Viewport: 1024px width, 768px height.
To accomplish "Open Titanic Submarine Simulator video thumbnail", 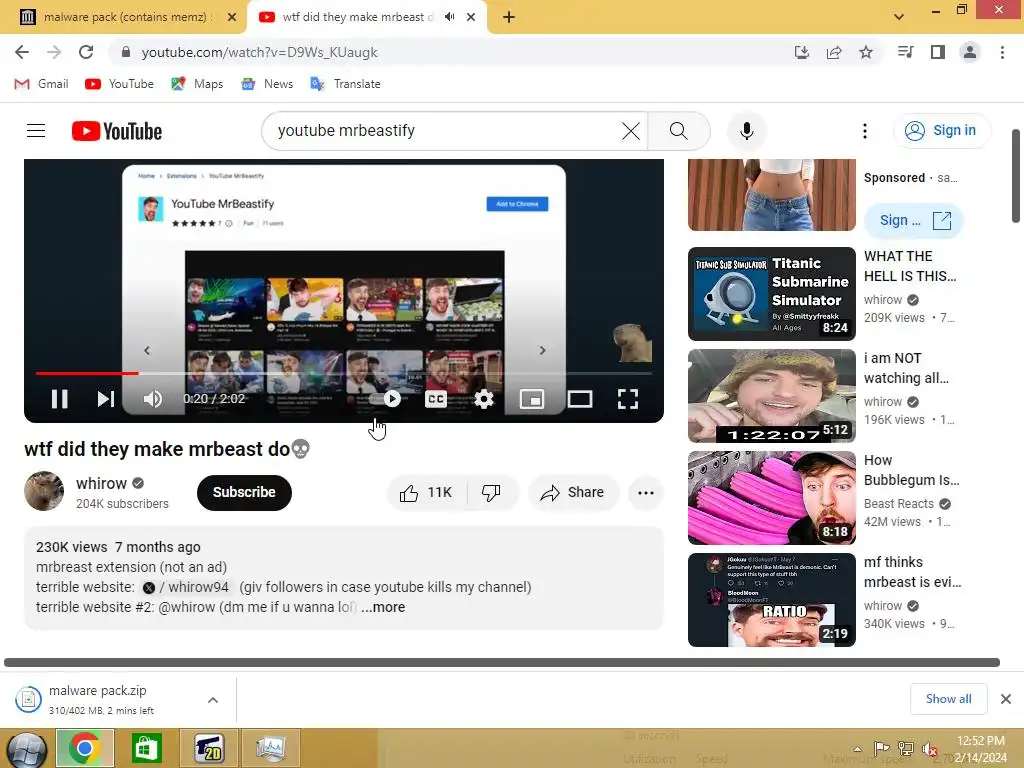I will coord(771,294).
